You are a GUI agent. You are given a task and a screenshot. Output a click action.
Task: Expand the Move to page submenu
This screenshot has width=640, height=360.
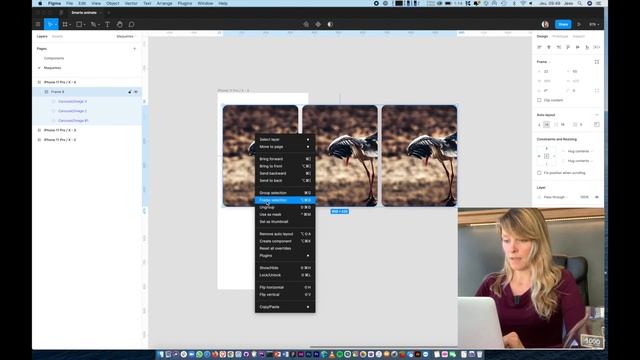point(285,147)
